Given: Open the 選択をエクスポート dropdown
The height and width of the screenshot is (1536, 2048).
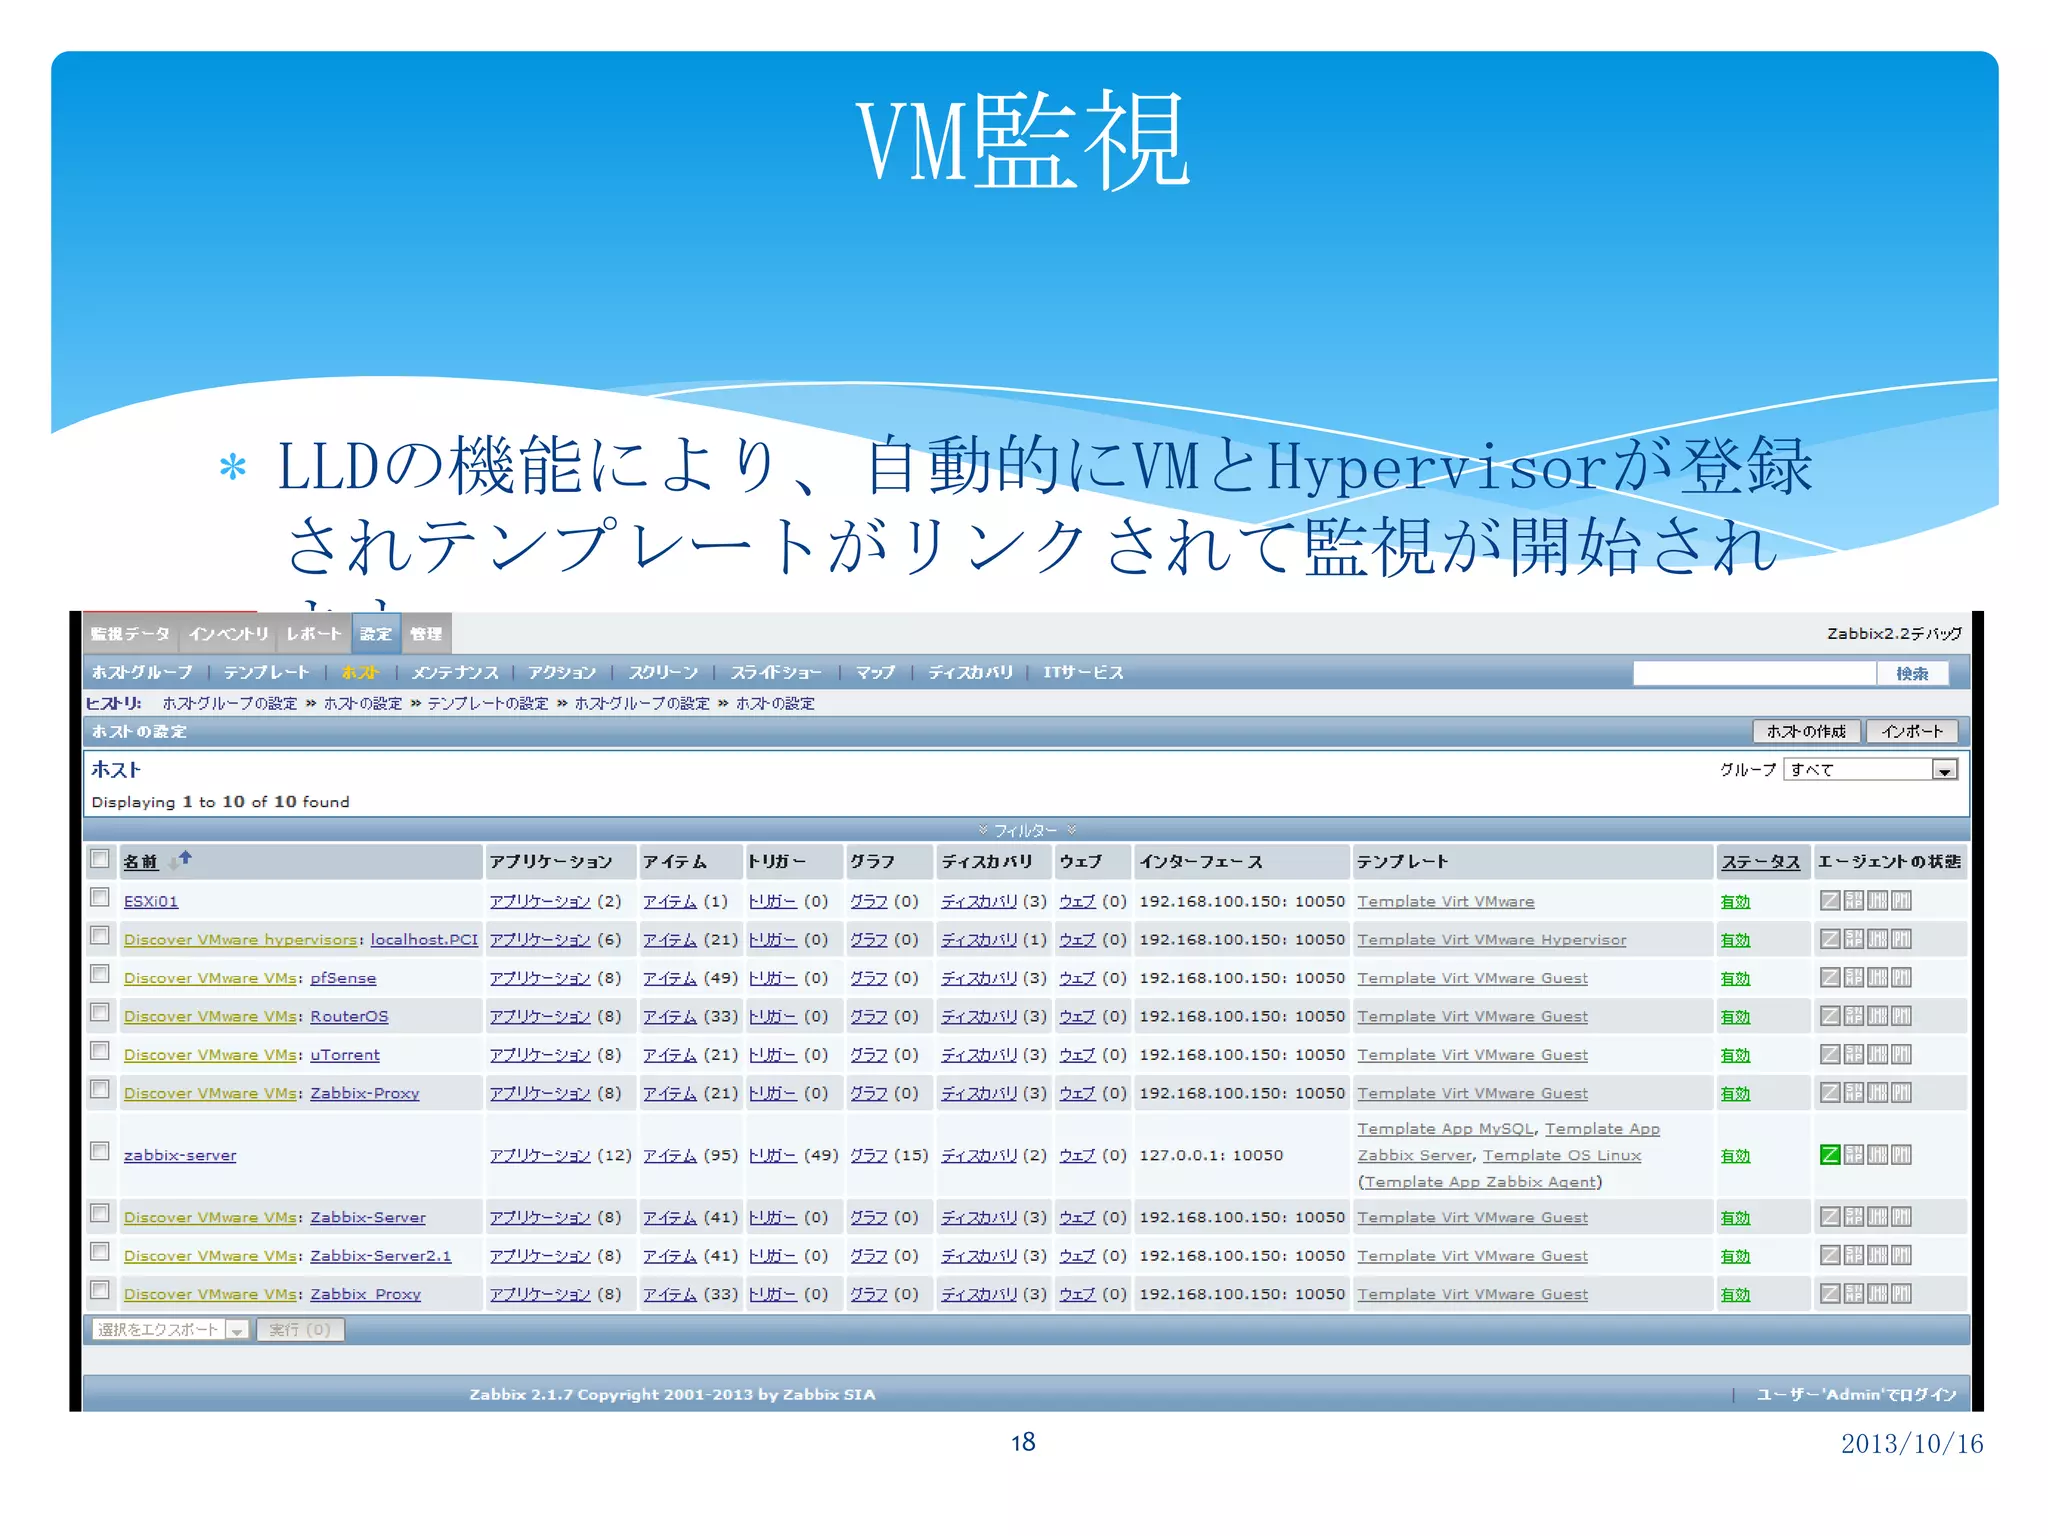Looking at the screenshot, I should (170, 1330).
